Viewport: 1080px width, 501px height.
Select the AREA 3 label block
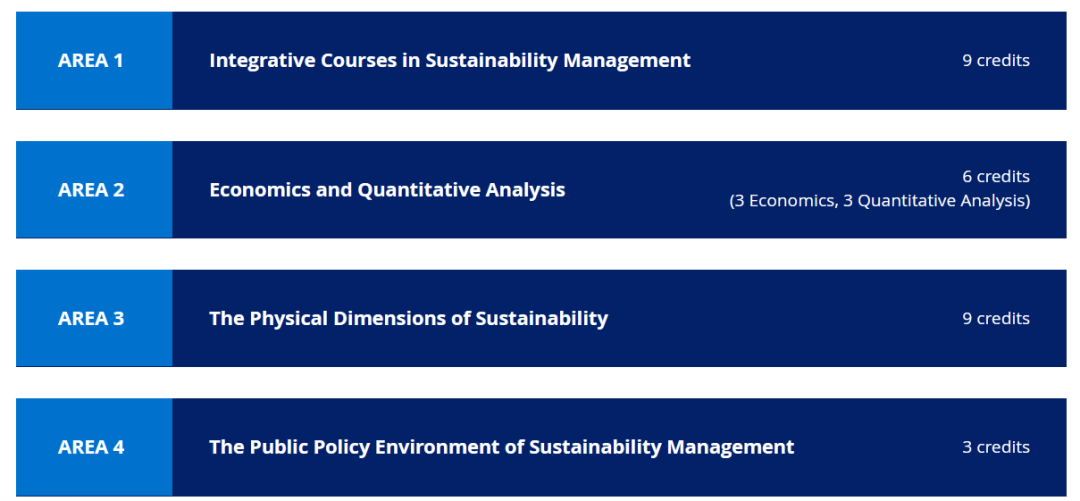click(94, 318)
